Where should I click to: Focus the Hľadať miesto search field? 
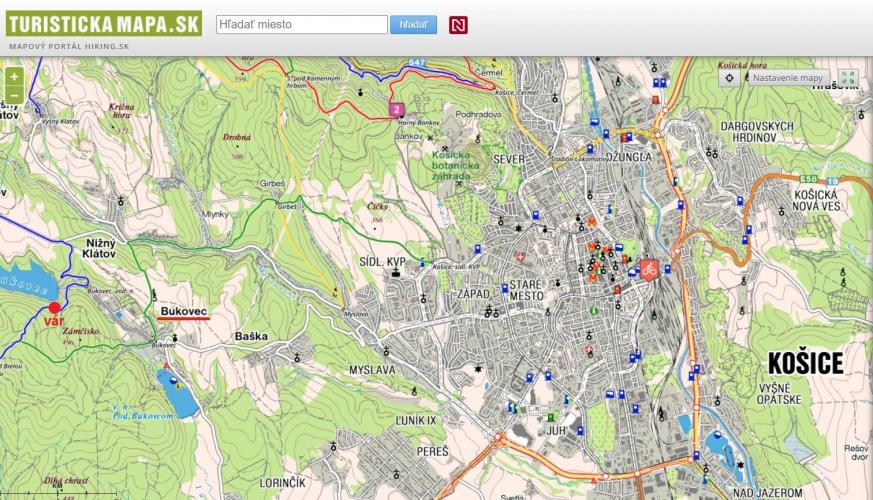[301, 25]
